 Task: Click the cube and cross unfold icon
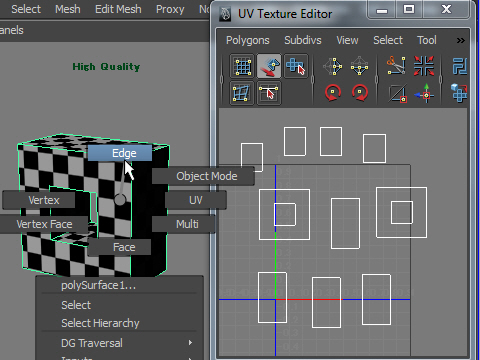pos(459,93)
